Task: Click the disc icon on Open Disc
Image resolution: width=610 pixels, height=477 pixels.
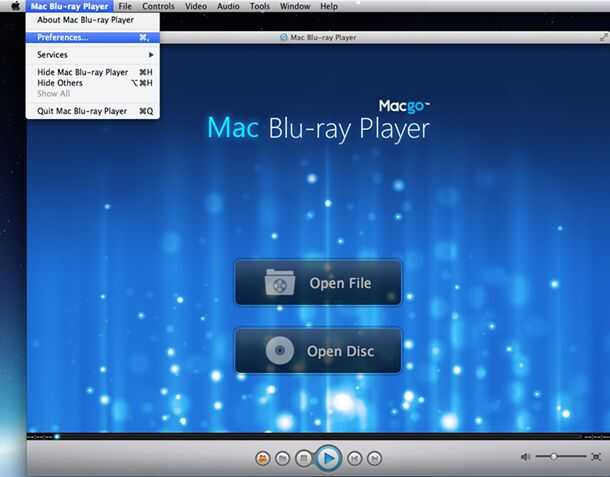Action: click(280, 351)
